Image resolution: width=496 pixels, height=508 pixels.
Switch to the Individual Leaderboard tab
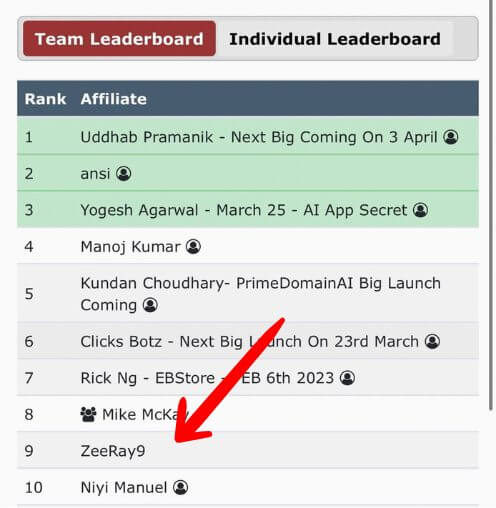335,39
